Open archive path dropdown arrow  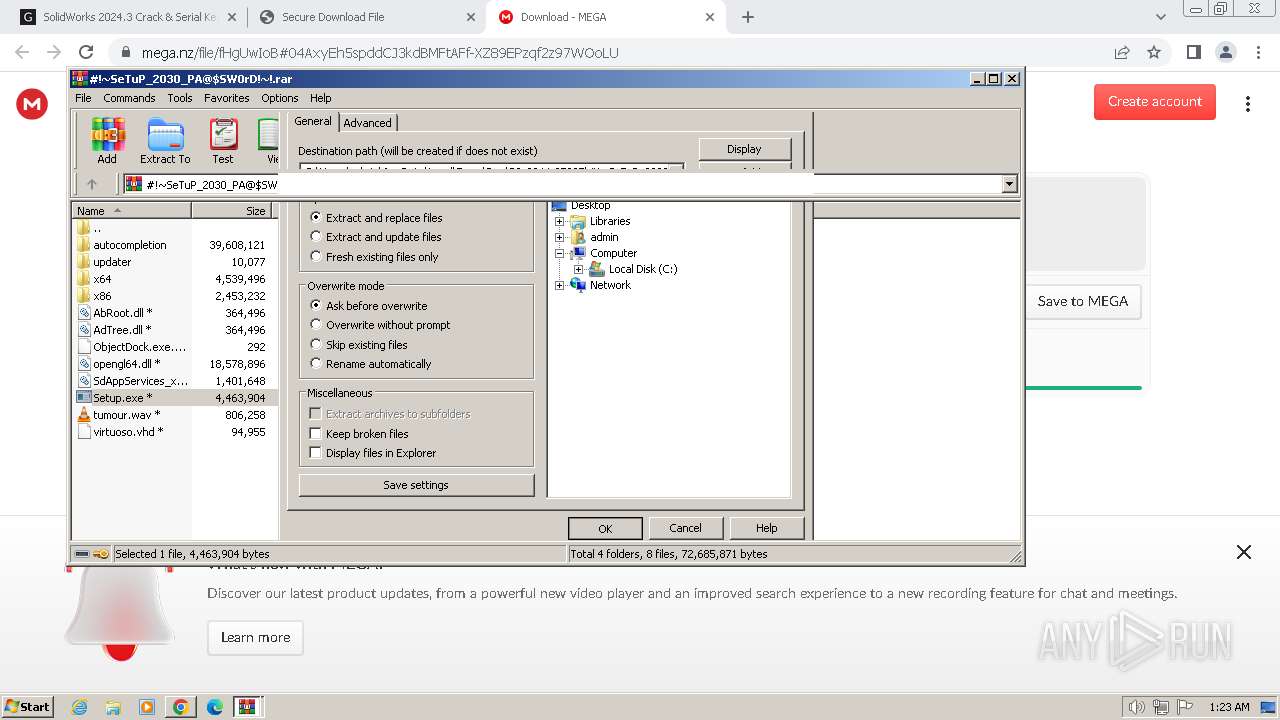(1009, 184)
